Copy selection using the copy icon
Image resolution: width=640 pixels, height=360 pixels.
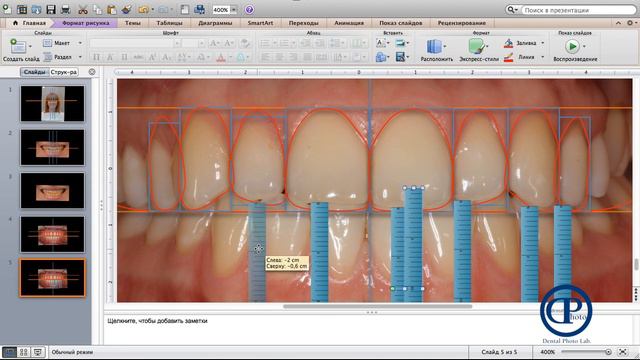click(x=97, y=9)
